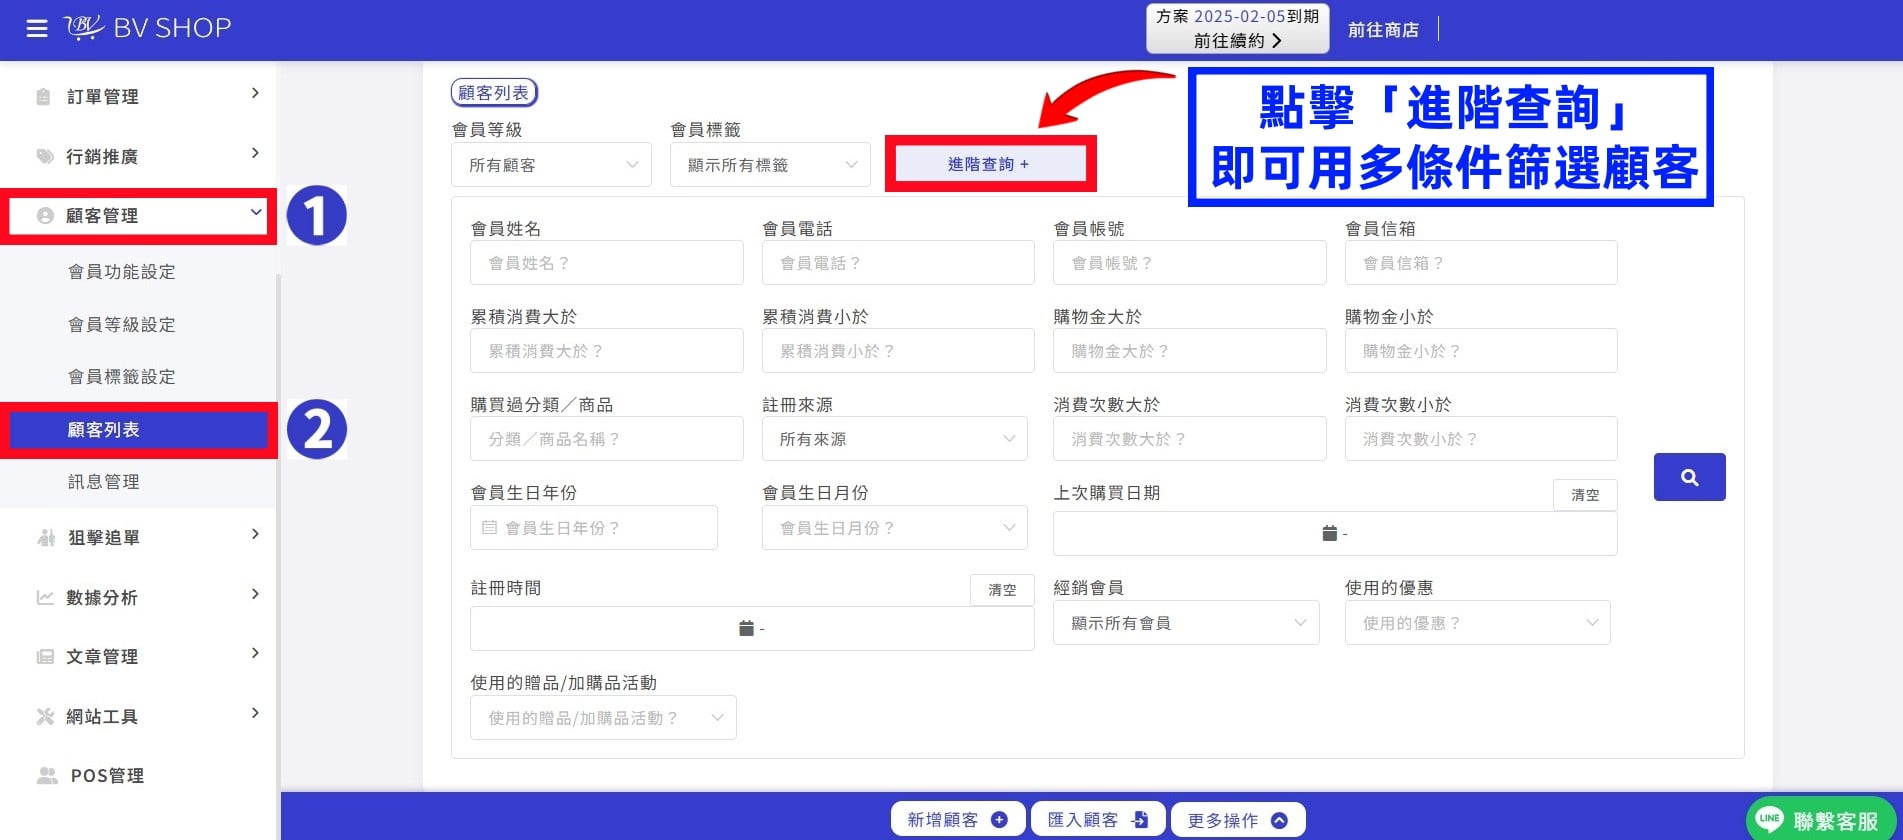Click the import icon on 匯入顧客
The image size is (1903, 840).
point(1140,820)
